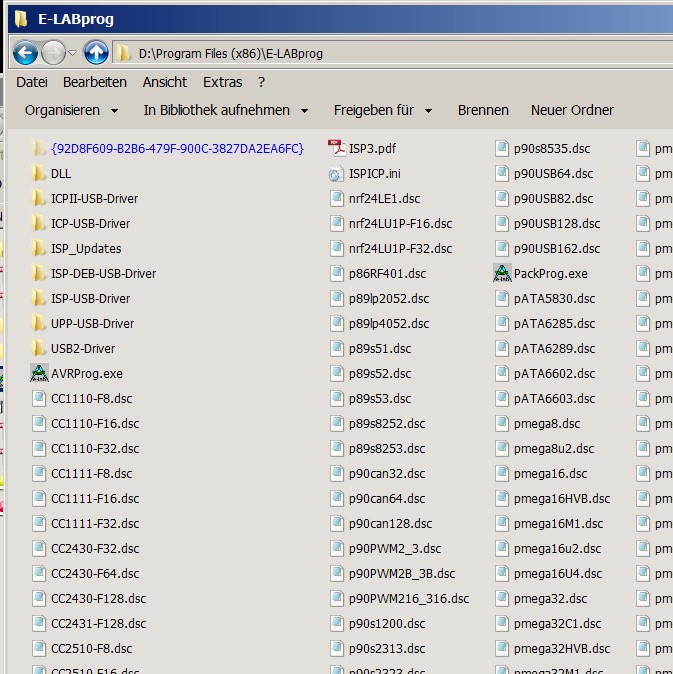Select the ISP3.pdf PDF icon
The width and height of the screenshot is (673, 674).
tap(336, 149)
